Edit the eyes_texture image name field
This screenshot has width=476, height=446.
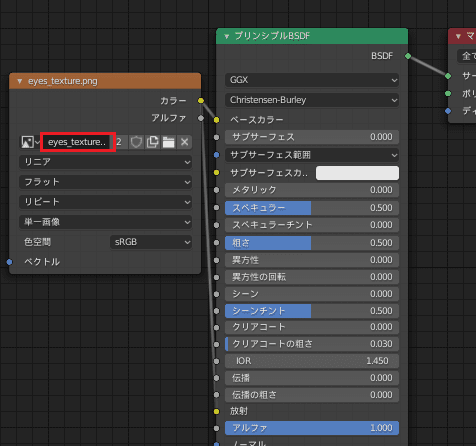78,142
